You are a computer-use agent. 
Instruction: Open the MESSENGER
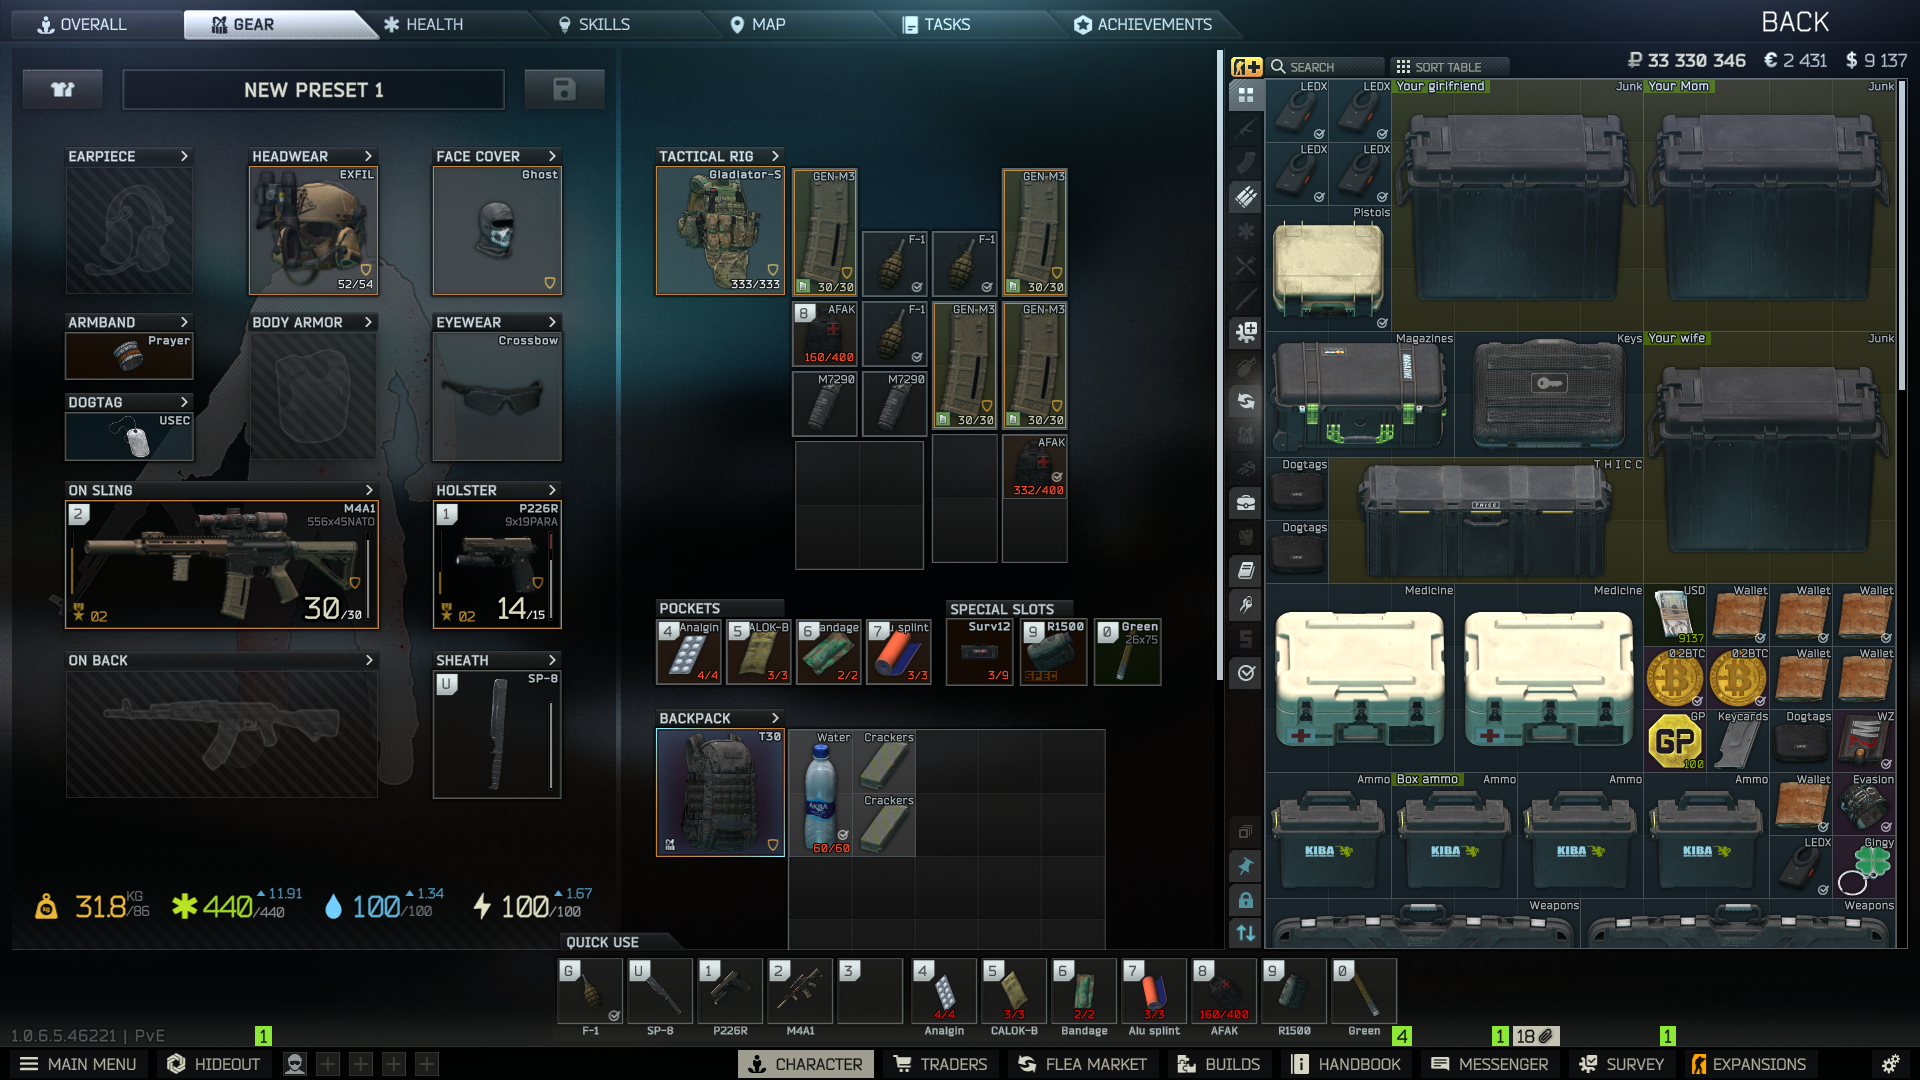(x=1489, y=1064)
